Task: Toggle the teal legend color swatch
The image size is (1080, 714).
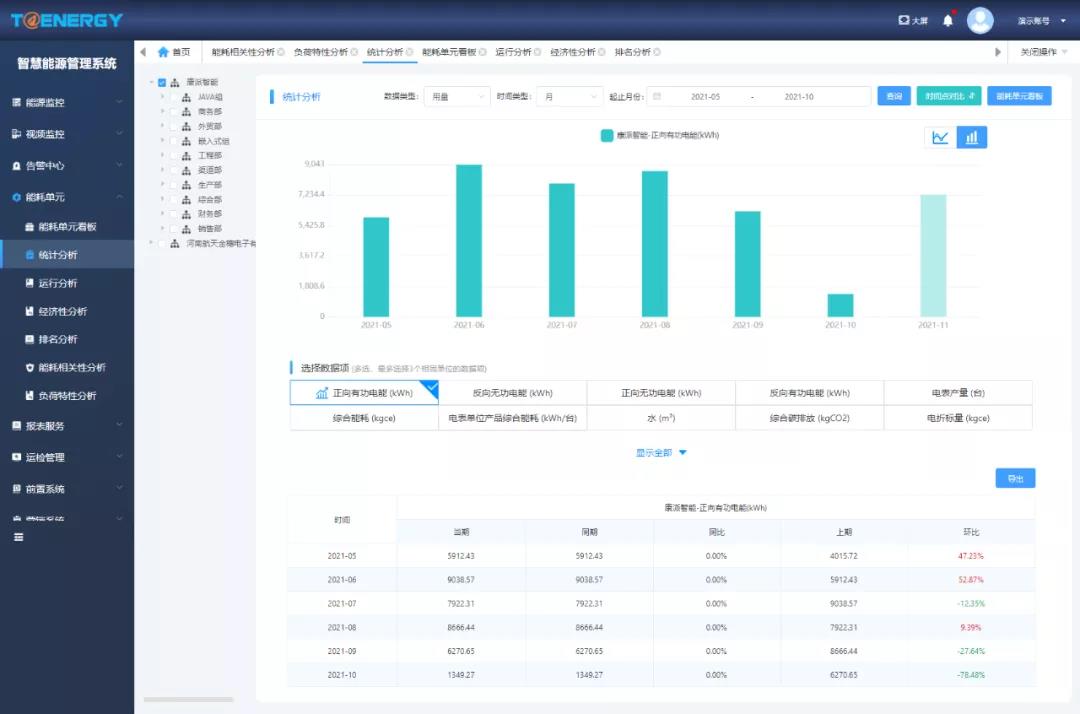Action: (x=606, y=135)
